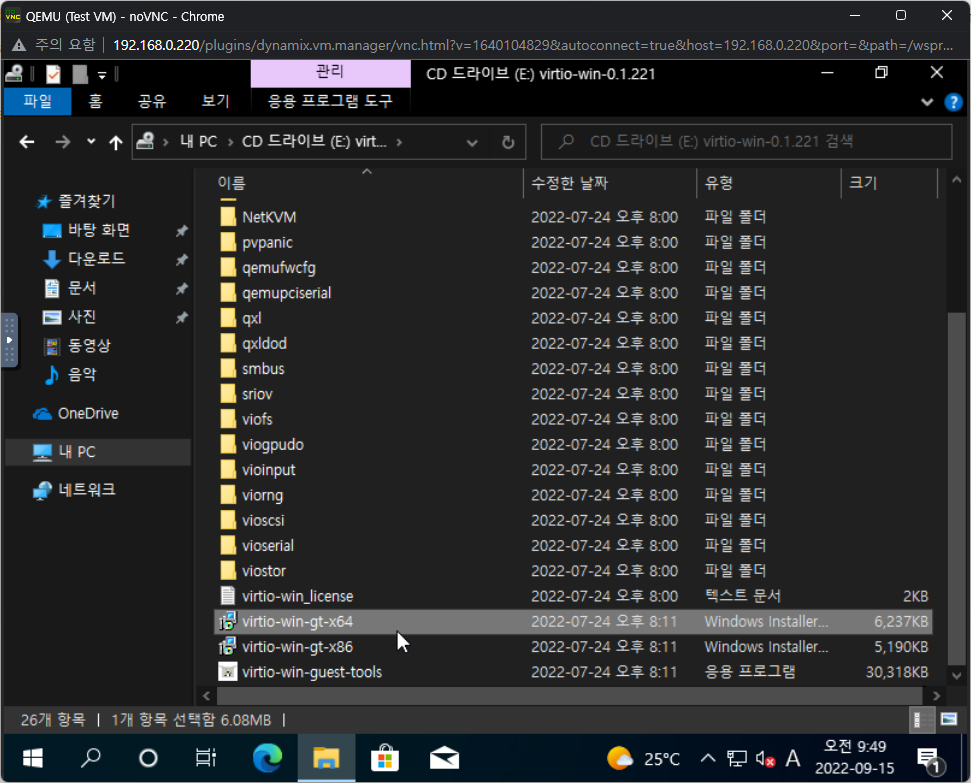The width and height of the screenshot is (971, 783).
Task: Open 다운로드 in the sidebar
Action: coord(96,259)
